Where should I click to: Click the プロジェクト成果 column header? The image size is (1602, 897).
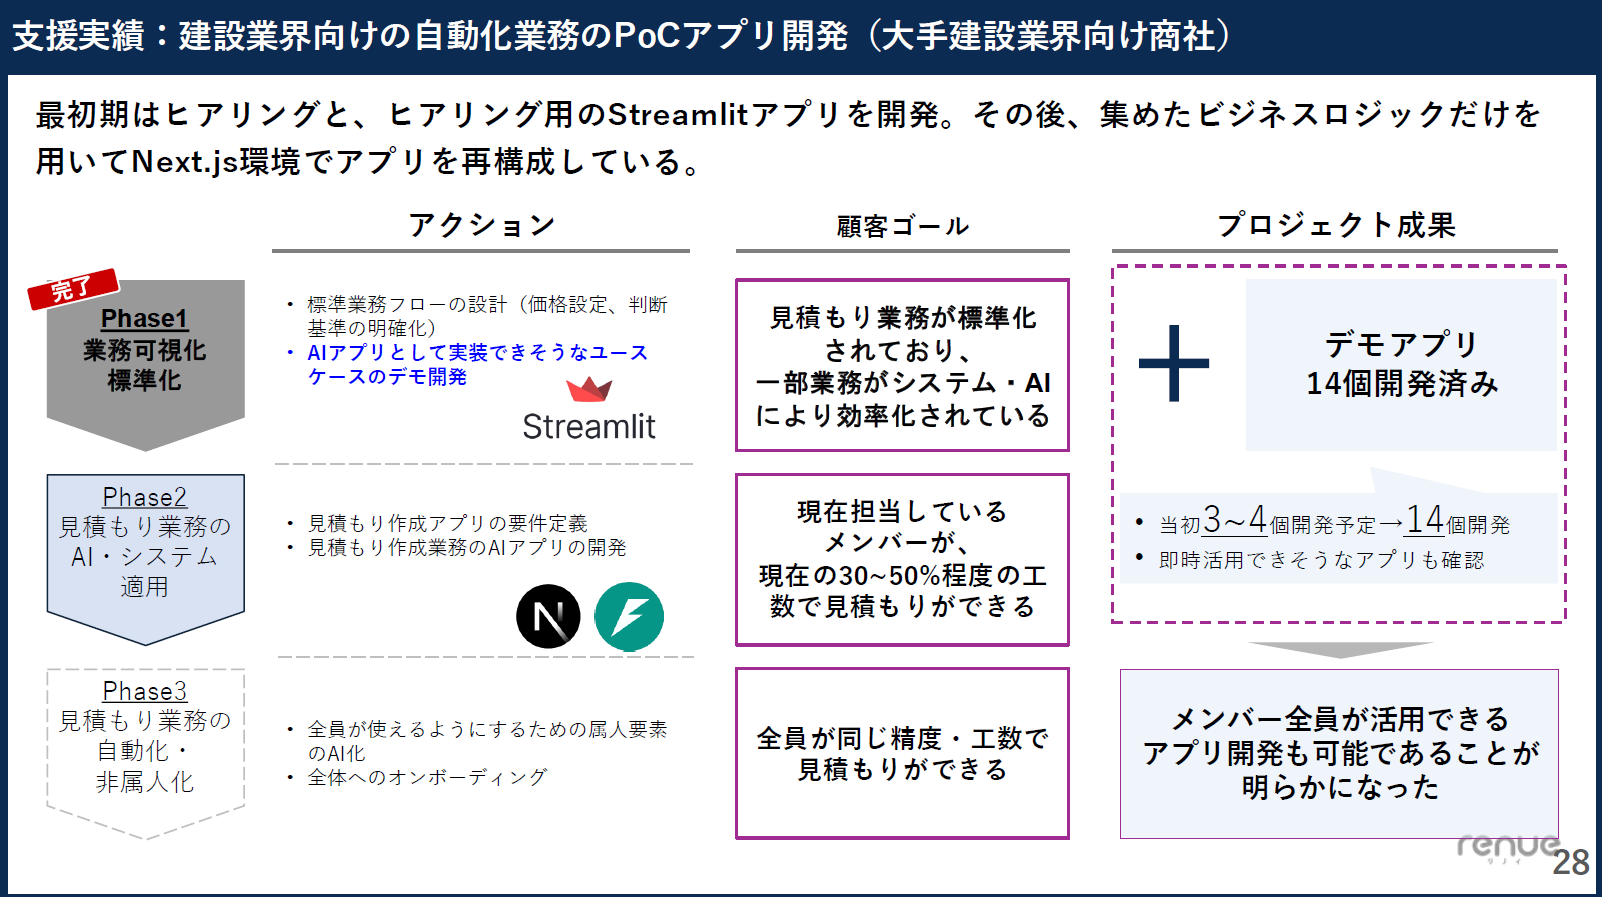pyautogui.click(x=1336, y=225)
